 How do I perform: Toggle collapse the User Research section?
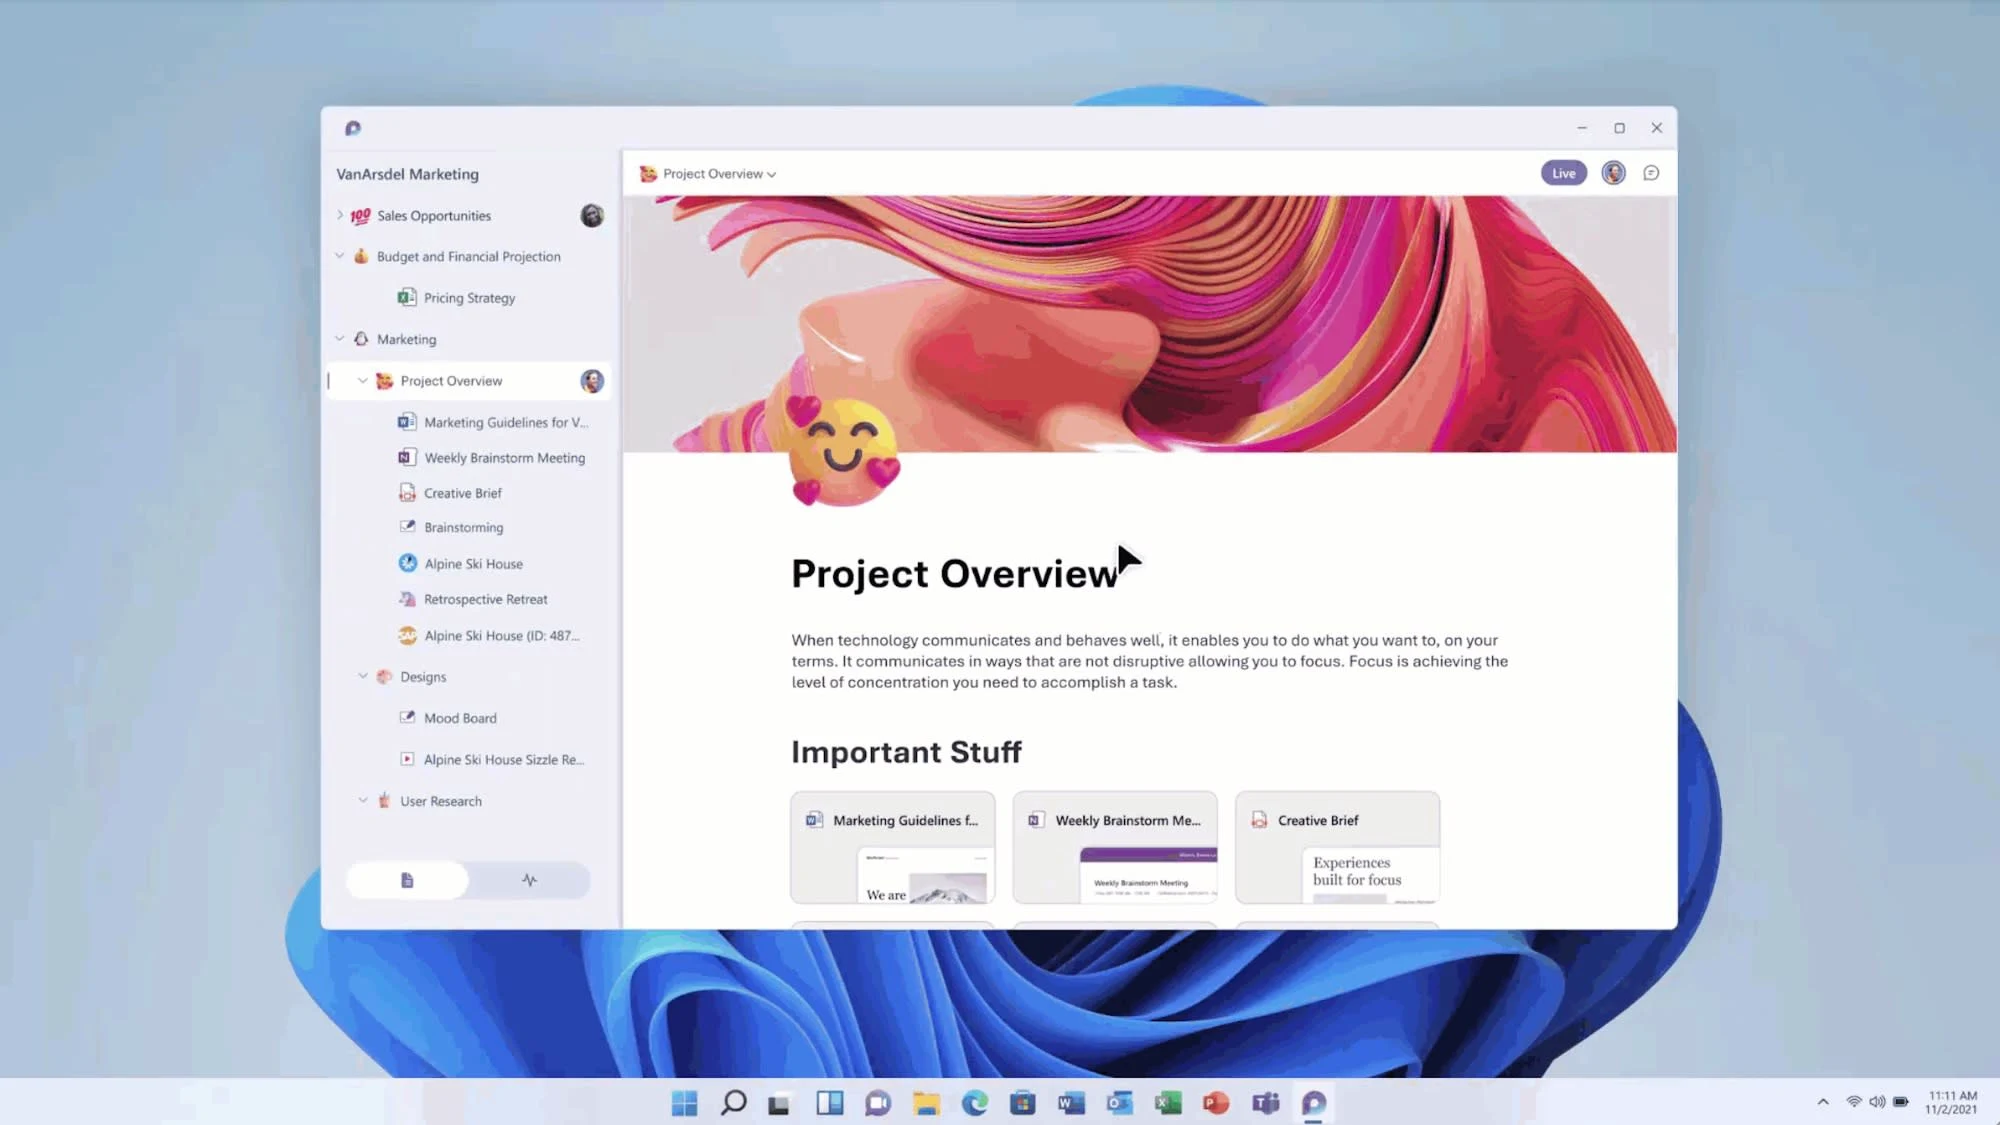point(363,801)
